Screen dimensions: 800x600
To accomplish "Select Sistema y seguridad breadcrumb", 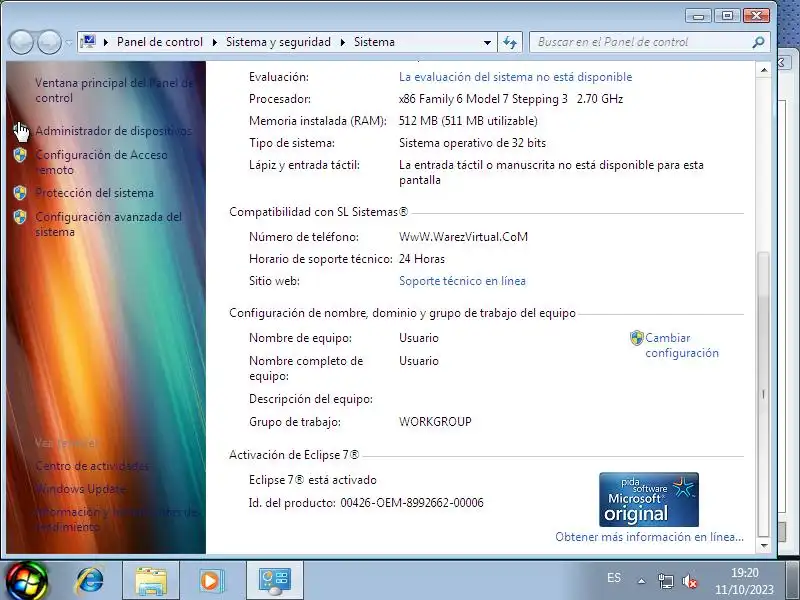I will [278, 42].
